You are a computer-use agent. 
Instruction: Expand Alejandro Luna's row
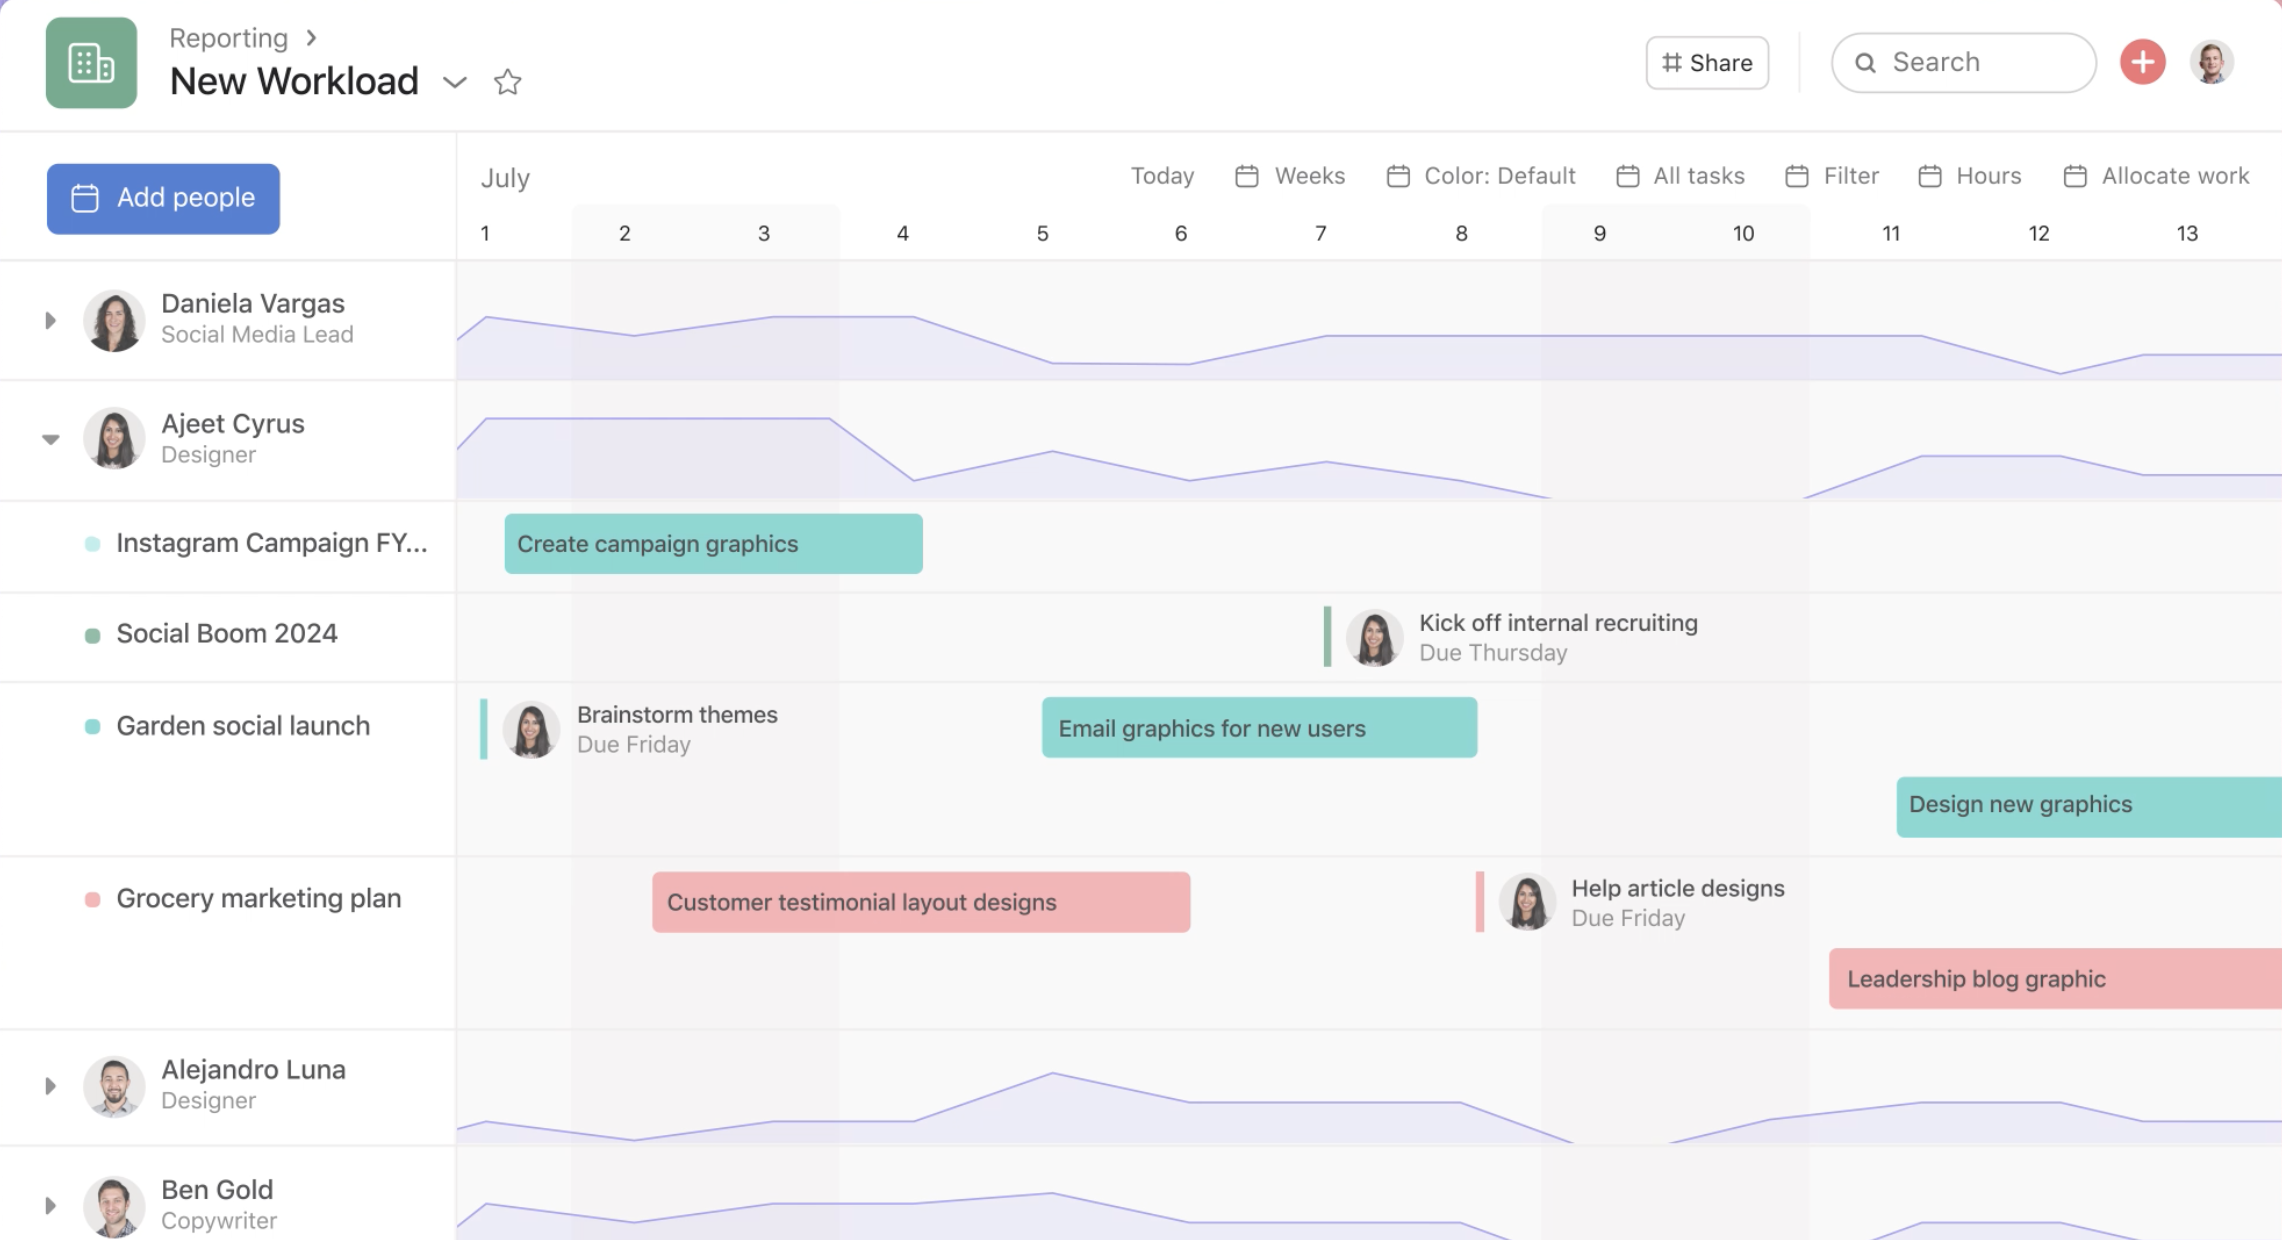click(50, 1086)
